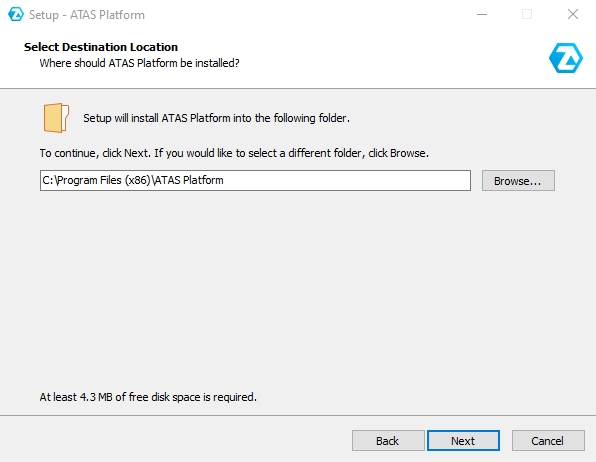Close the ATAS Platform setup window
The height and width of the screenshot is (462, 596).
pyautogui.click(x=572, y=14)
